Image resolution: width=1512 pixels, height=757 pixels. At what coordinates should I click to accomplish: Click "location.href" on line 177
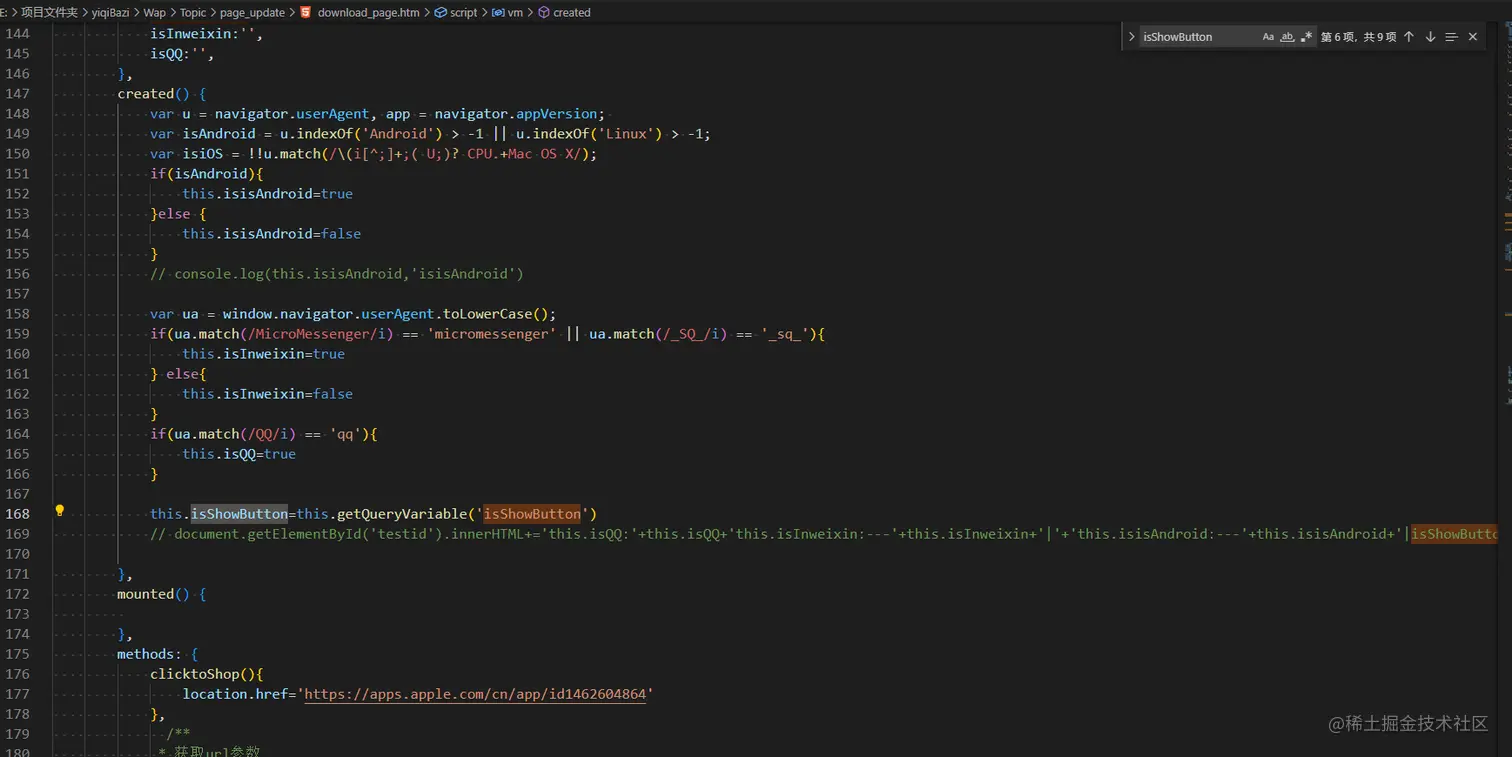[236, 694]
